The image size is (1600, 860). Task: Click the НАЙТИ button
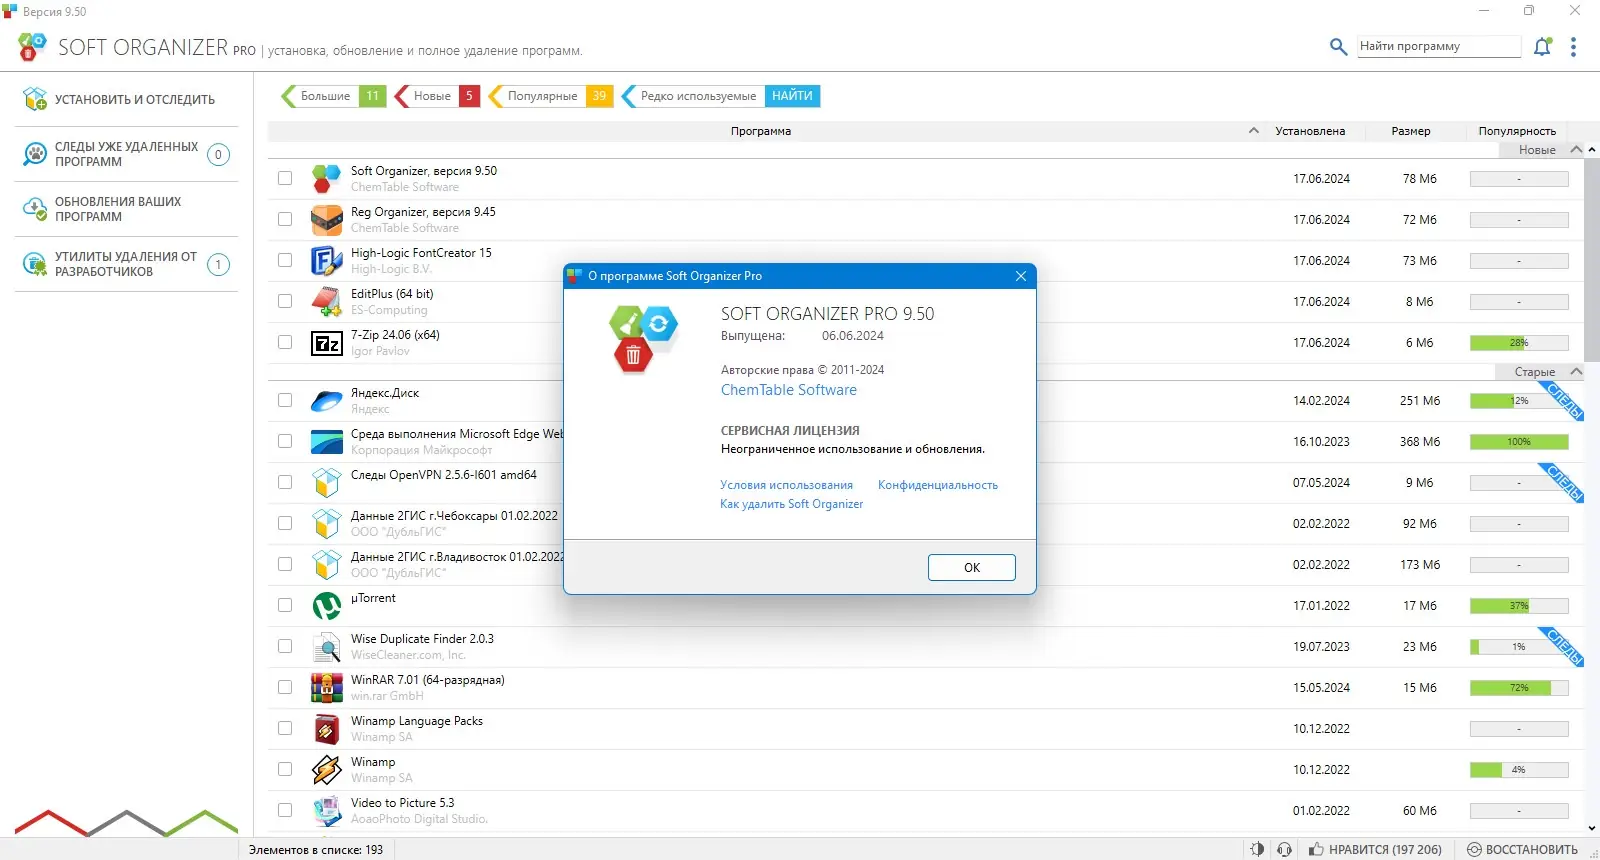tap(792, 96)
